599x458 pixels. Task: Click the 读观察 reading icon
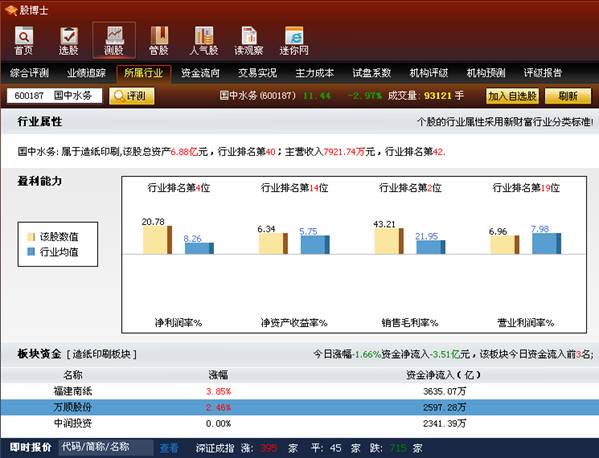[249, 40]
